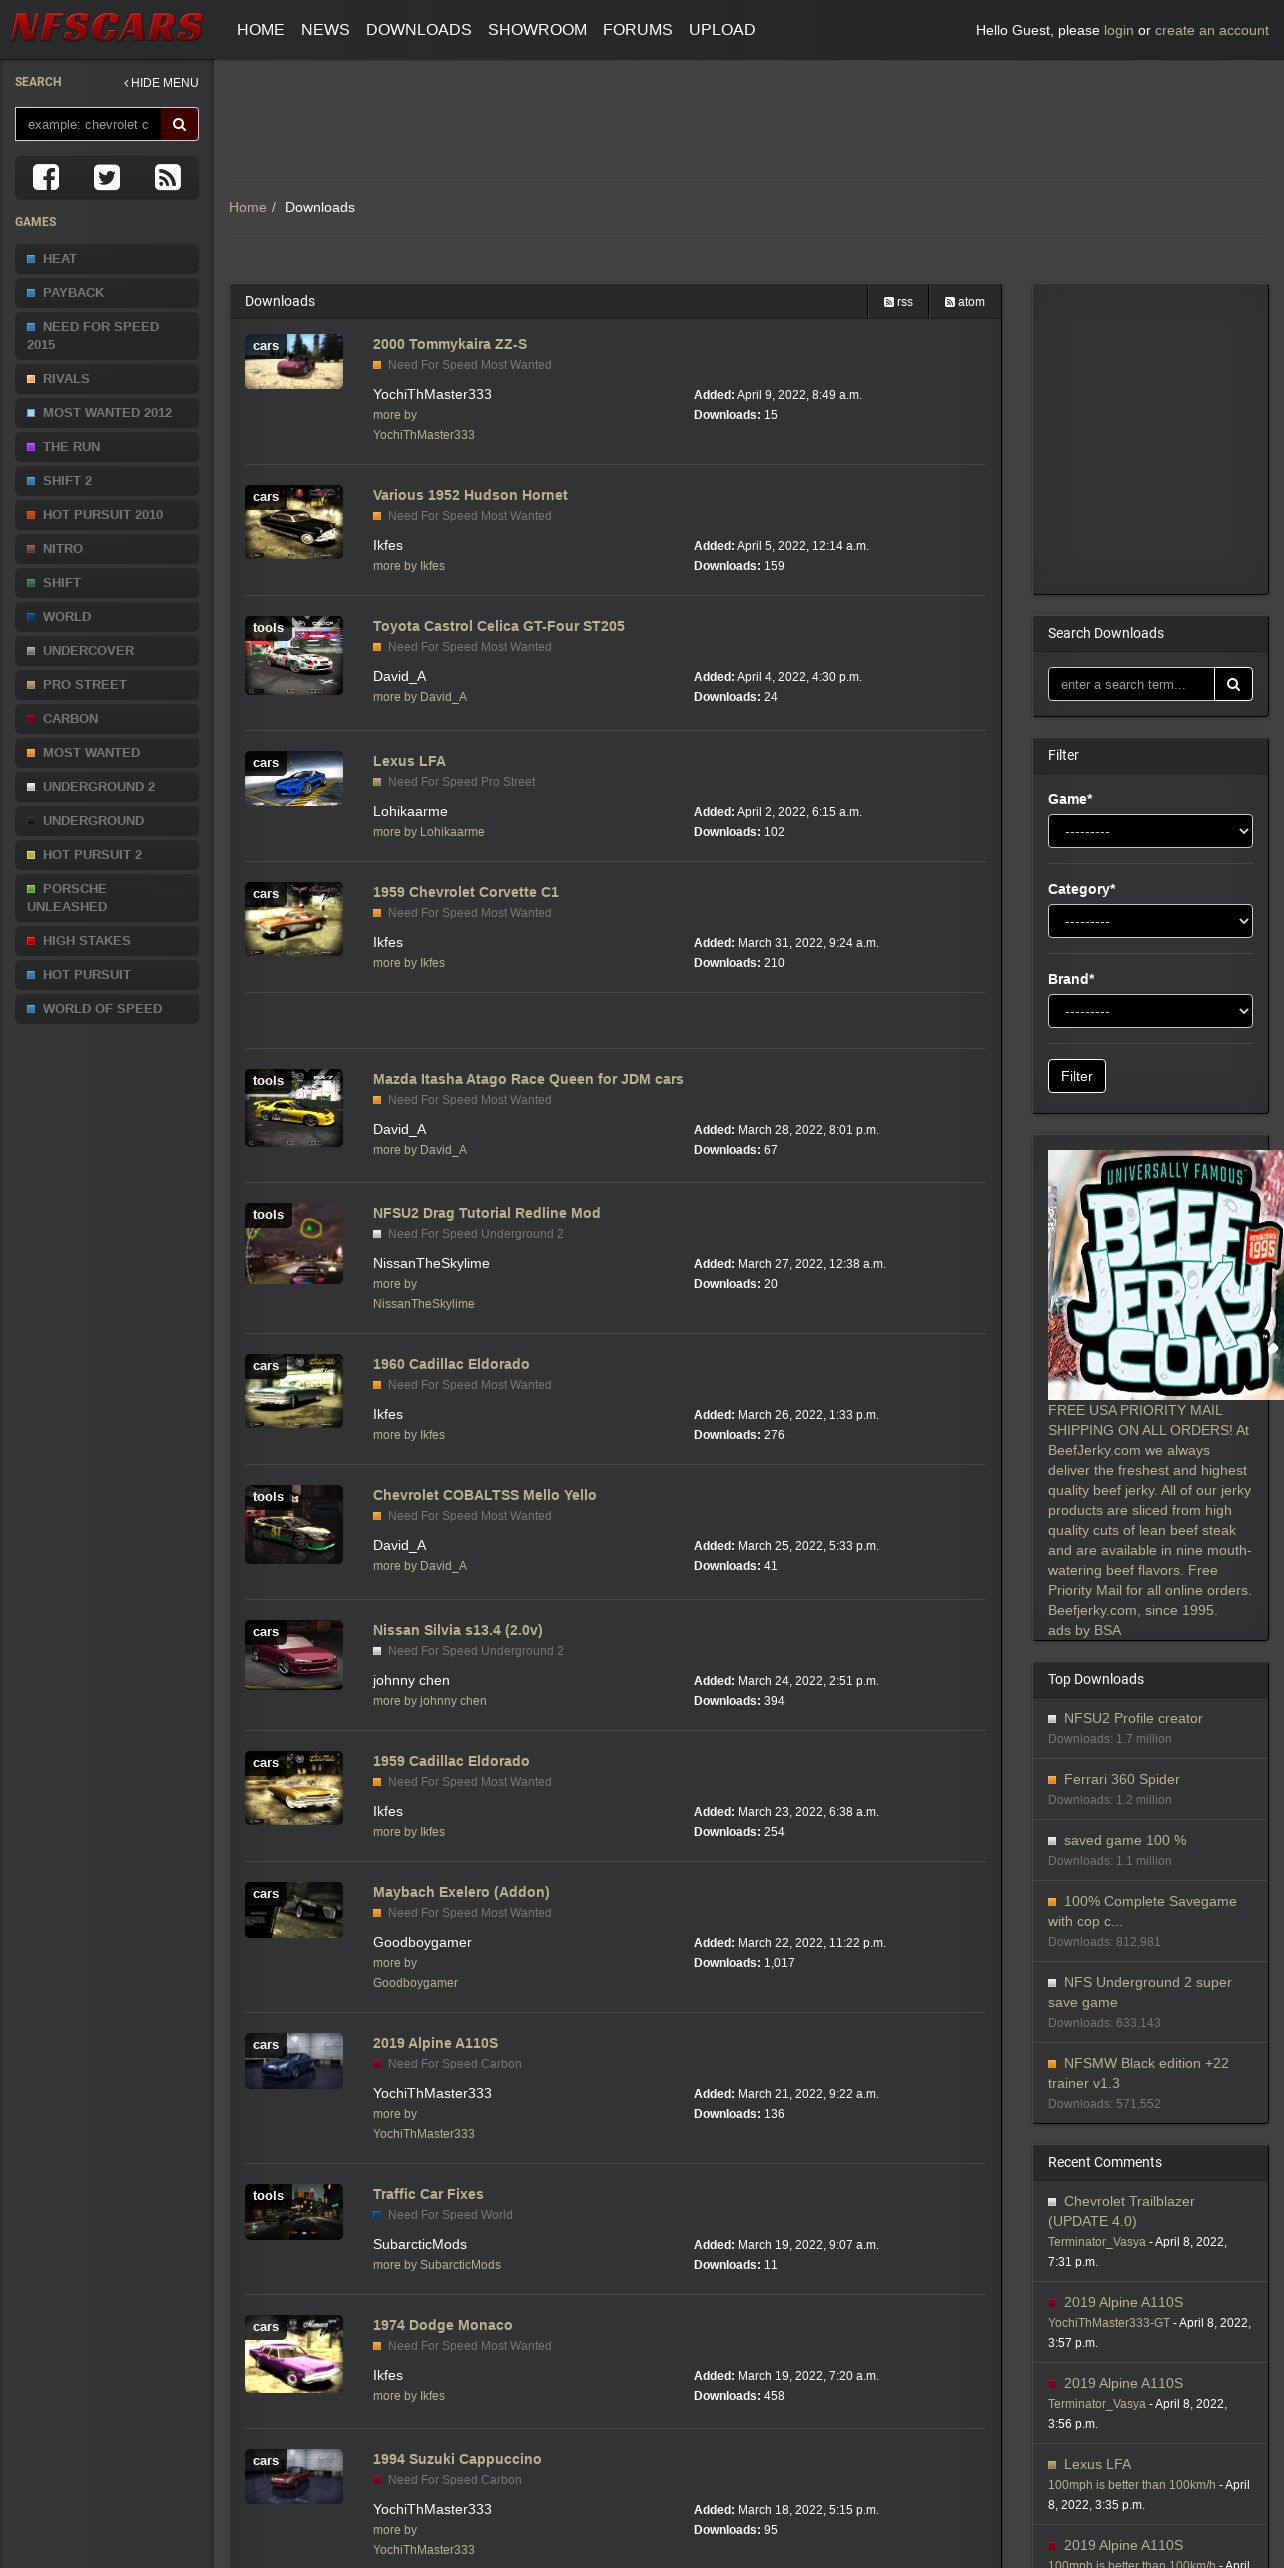
Task: Open the Various 1952 Hudson Hornet thumbnail
Action: coord(294,522)
